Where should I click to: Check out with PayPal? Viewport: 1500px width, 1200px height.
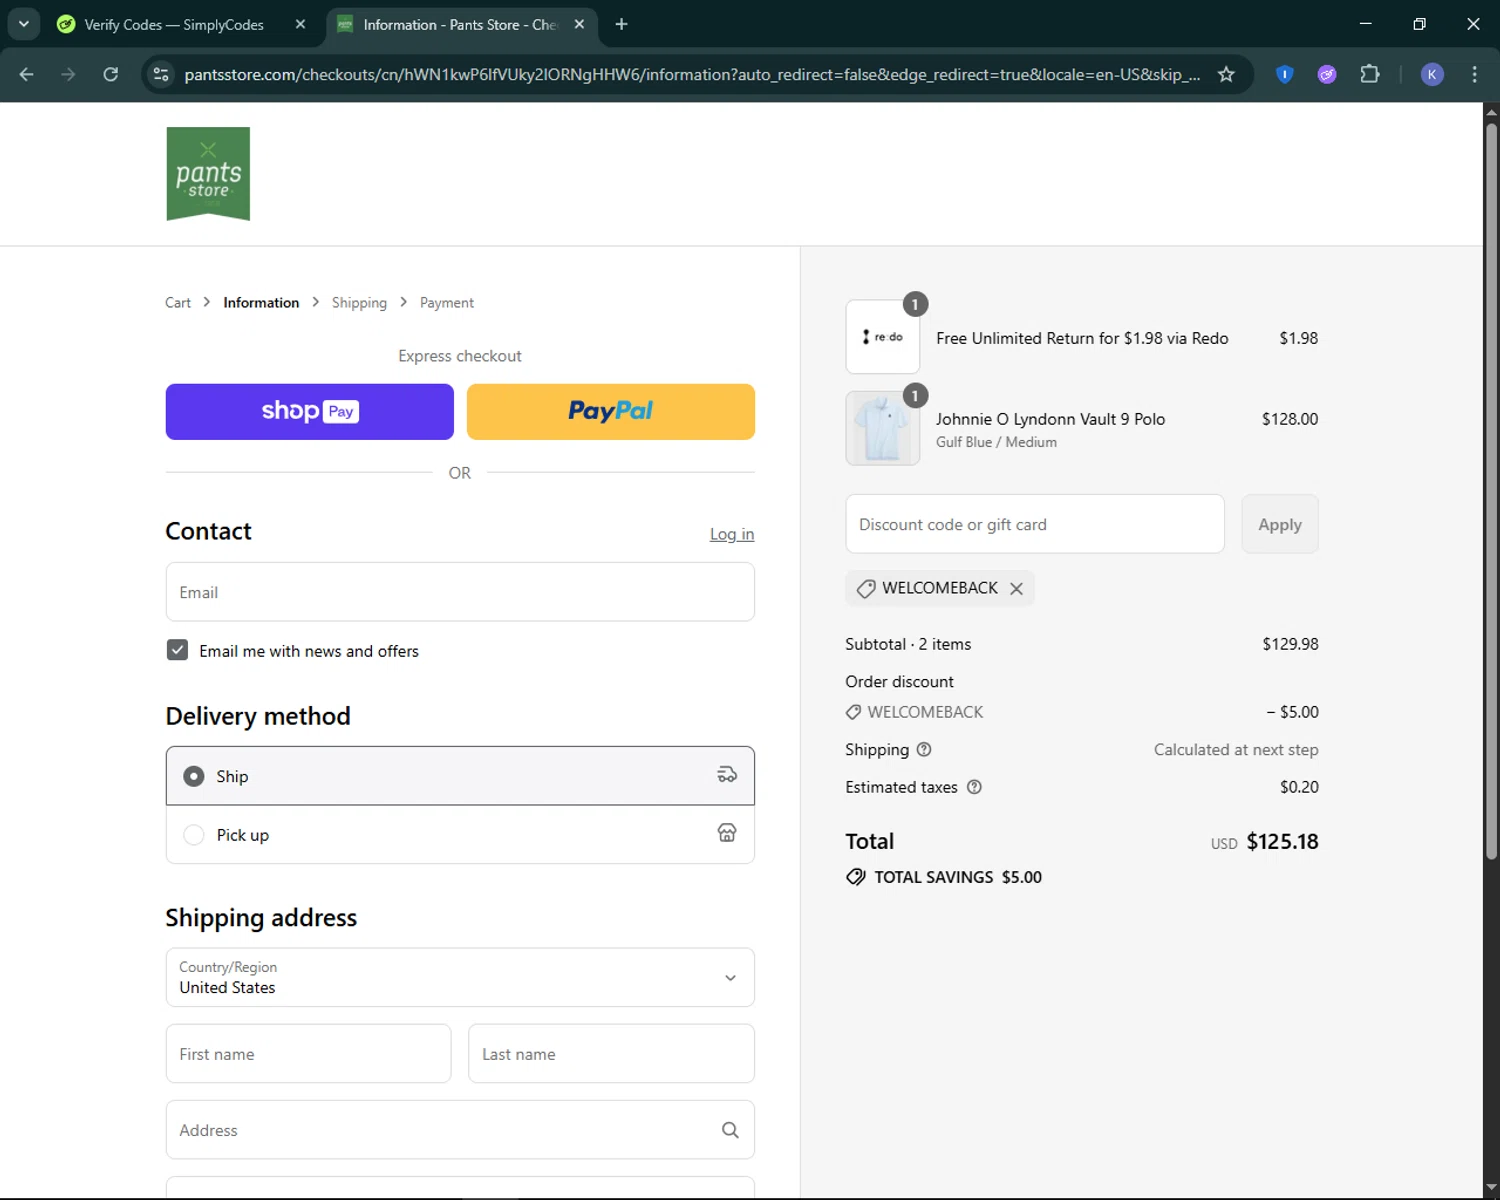click(x=611, y=412)
